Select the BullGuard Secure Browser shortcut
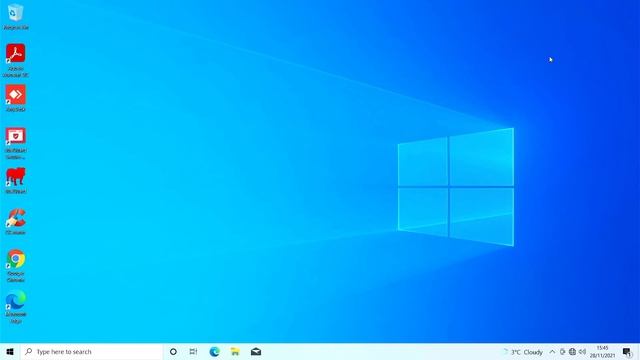640x360 pixels. pos(16,143)
